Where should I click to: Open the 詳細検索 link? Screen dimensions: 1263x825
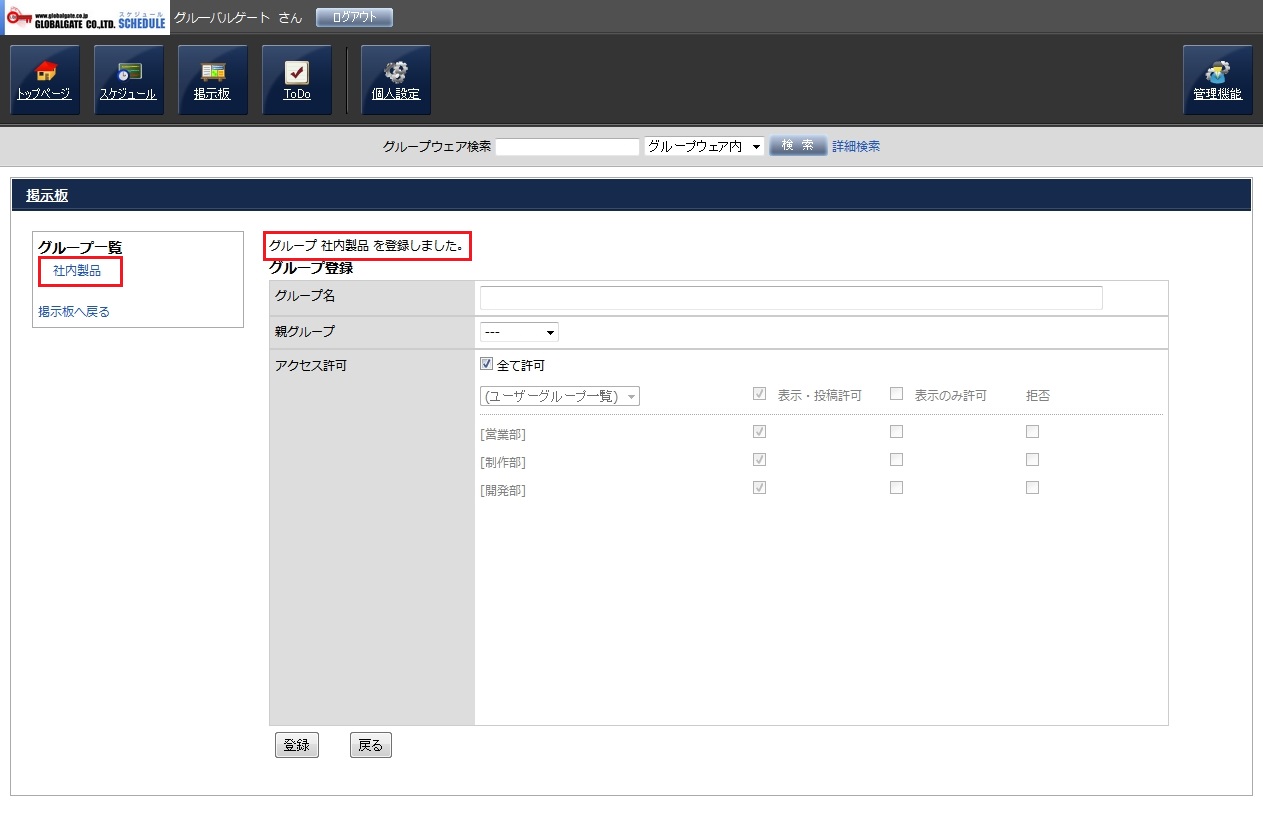point(856,147)
